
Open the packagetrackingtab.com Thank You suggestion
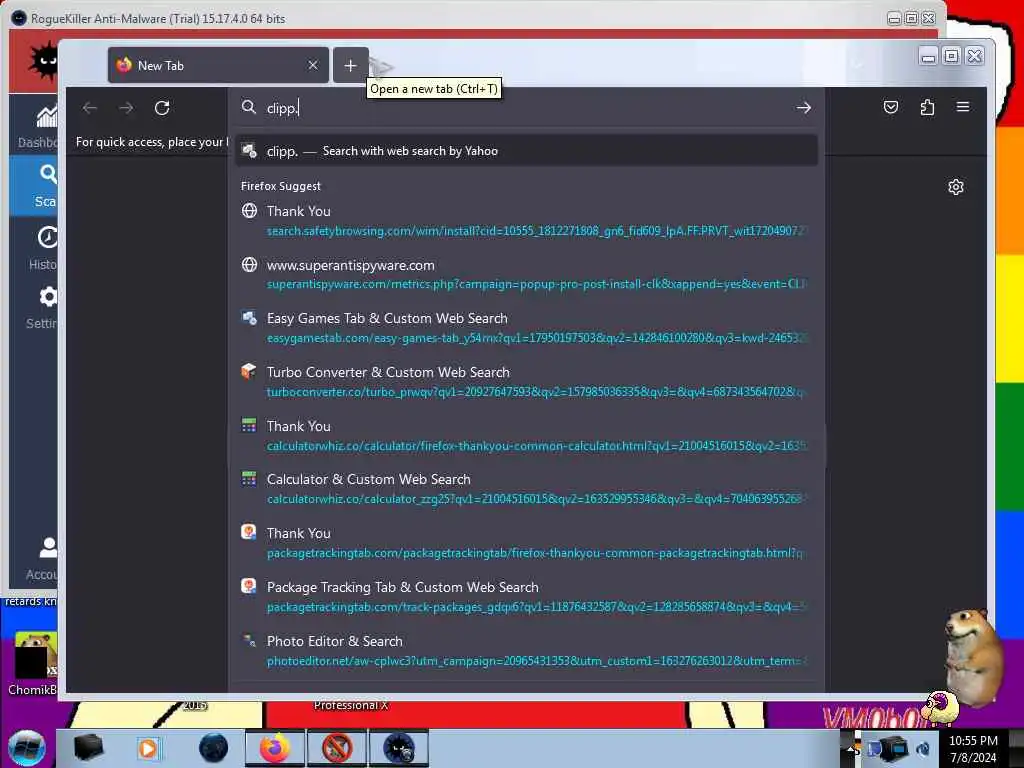click(526, 543)
